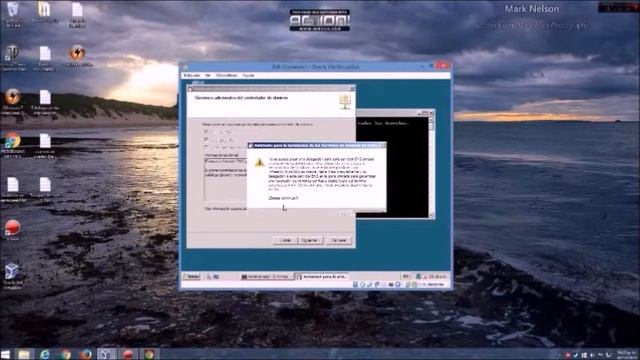Click the red recording icon in host system tray
Viewport: 640px width, 360px height.
(567, 355)
